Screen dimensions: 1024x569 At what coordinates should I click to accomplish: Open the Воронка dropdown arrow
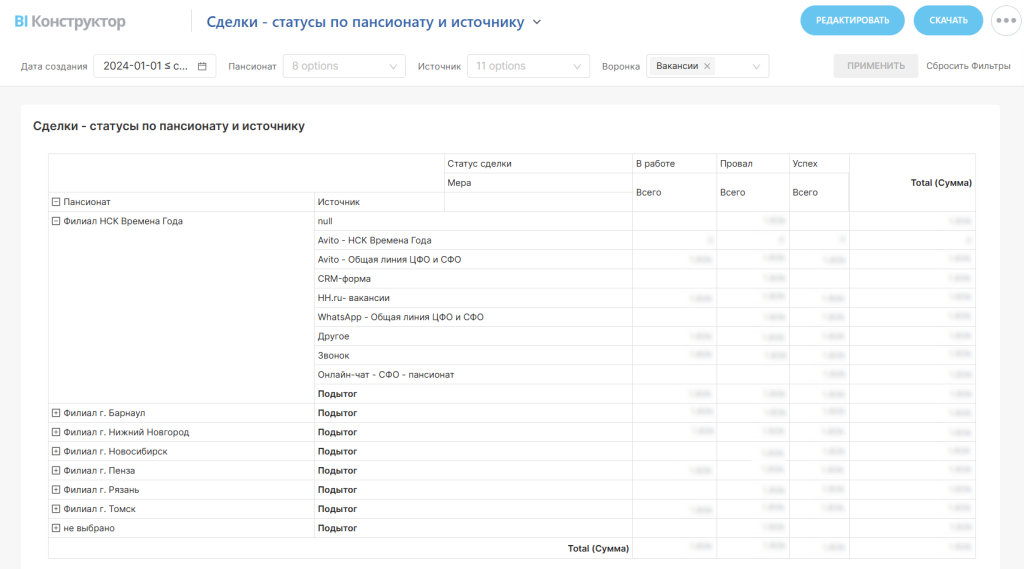coord(756,66)
